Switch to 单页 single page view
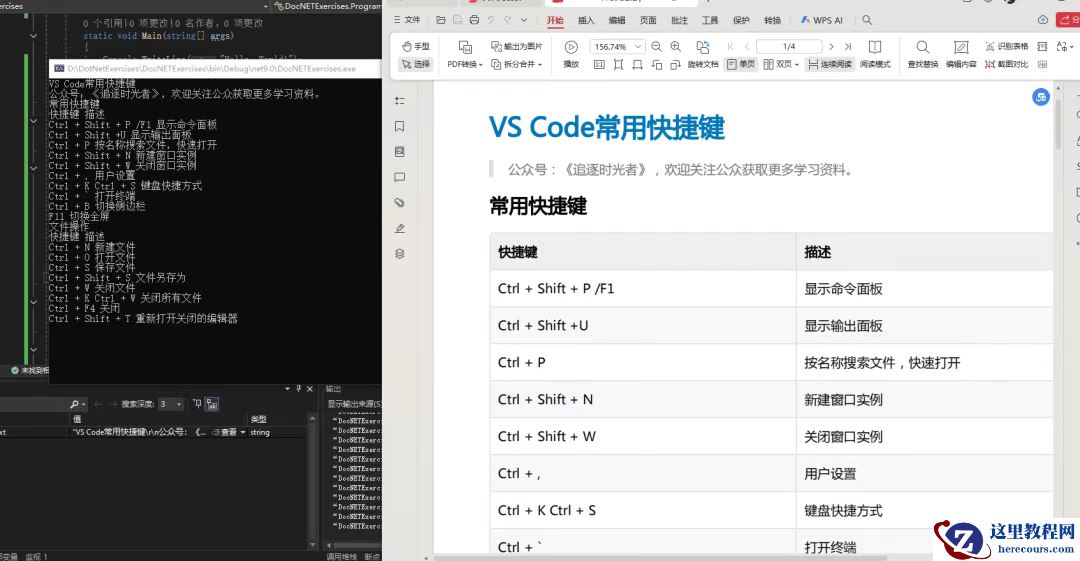 click(740, 64)
